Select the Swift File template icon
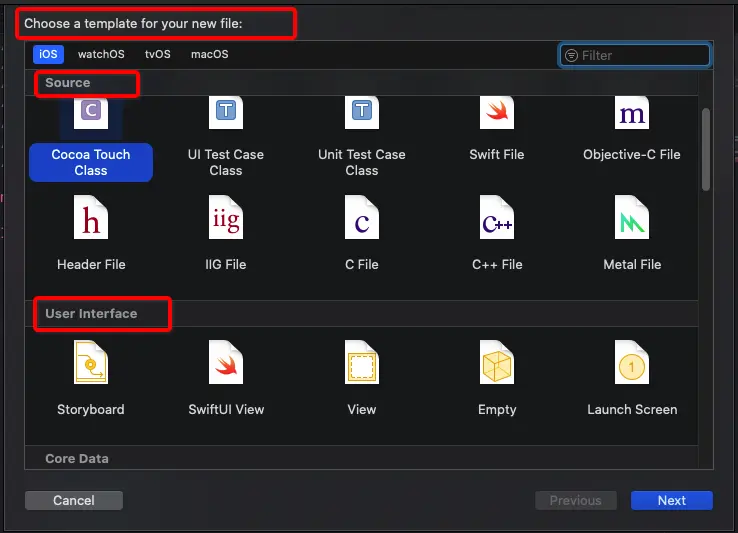This screenshot has width=738, height=533. click(497, 113)
